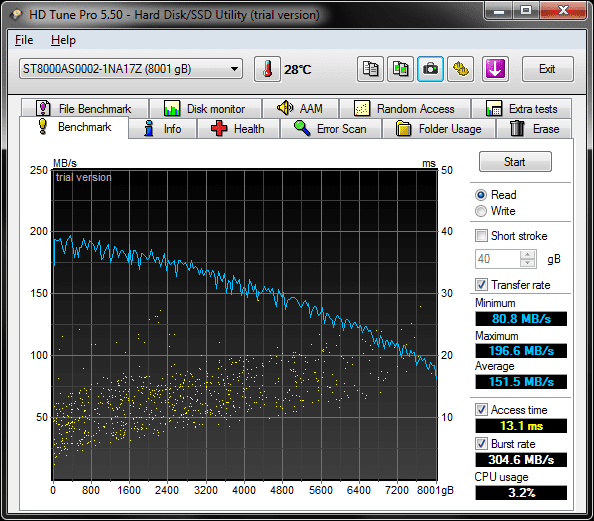Copy screenshot to clipboard icon
Screen dimensions: 594x521
click(x=400, y=69)
